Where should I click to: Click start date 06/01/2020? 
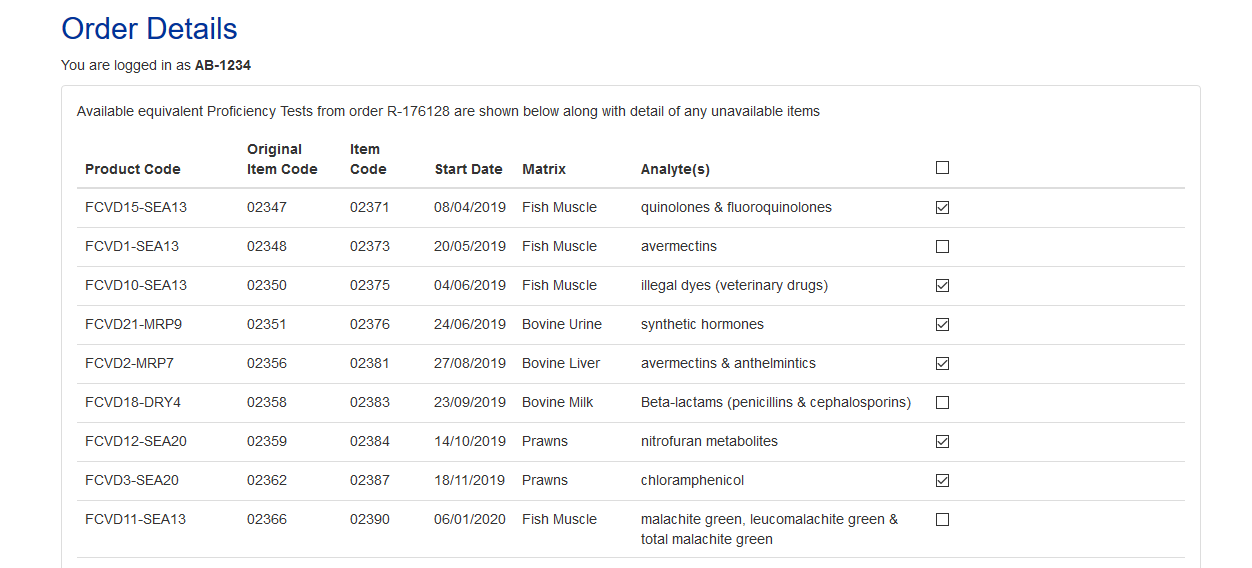470,519
